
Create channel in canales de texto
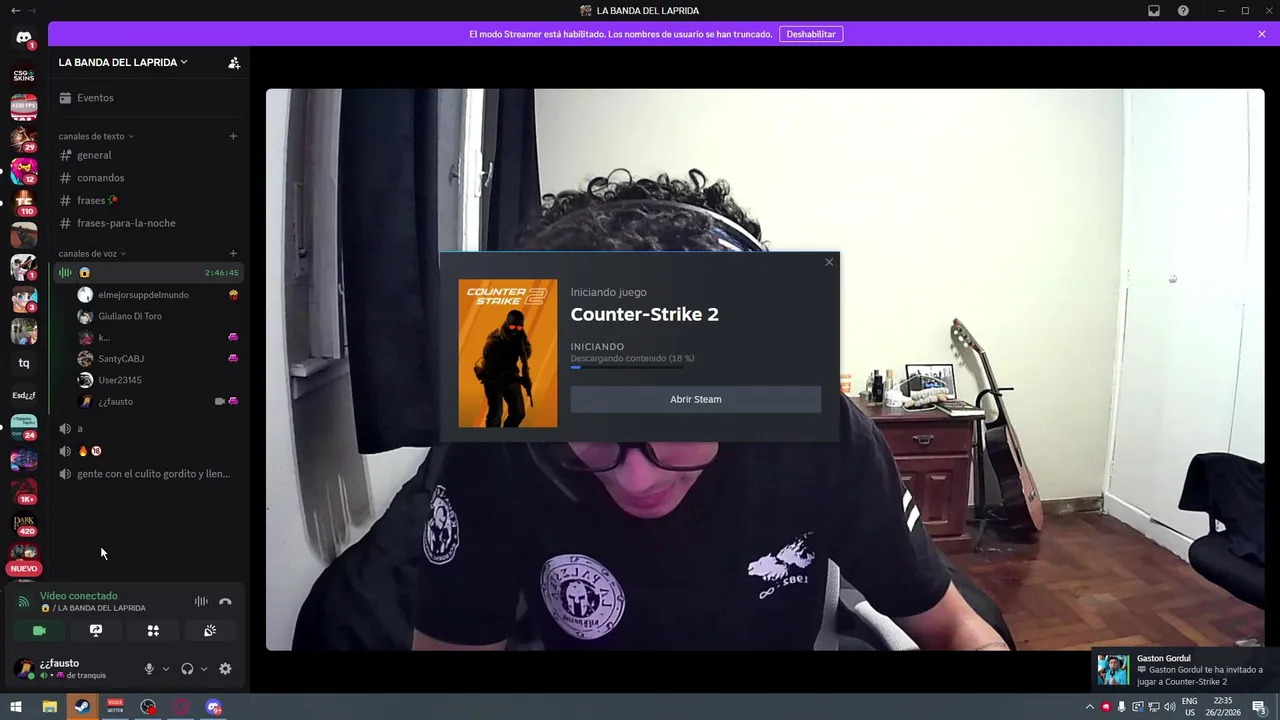(x=233, y=136)
